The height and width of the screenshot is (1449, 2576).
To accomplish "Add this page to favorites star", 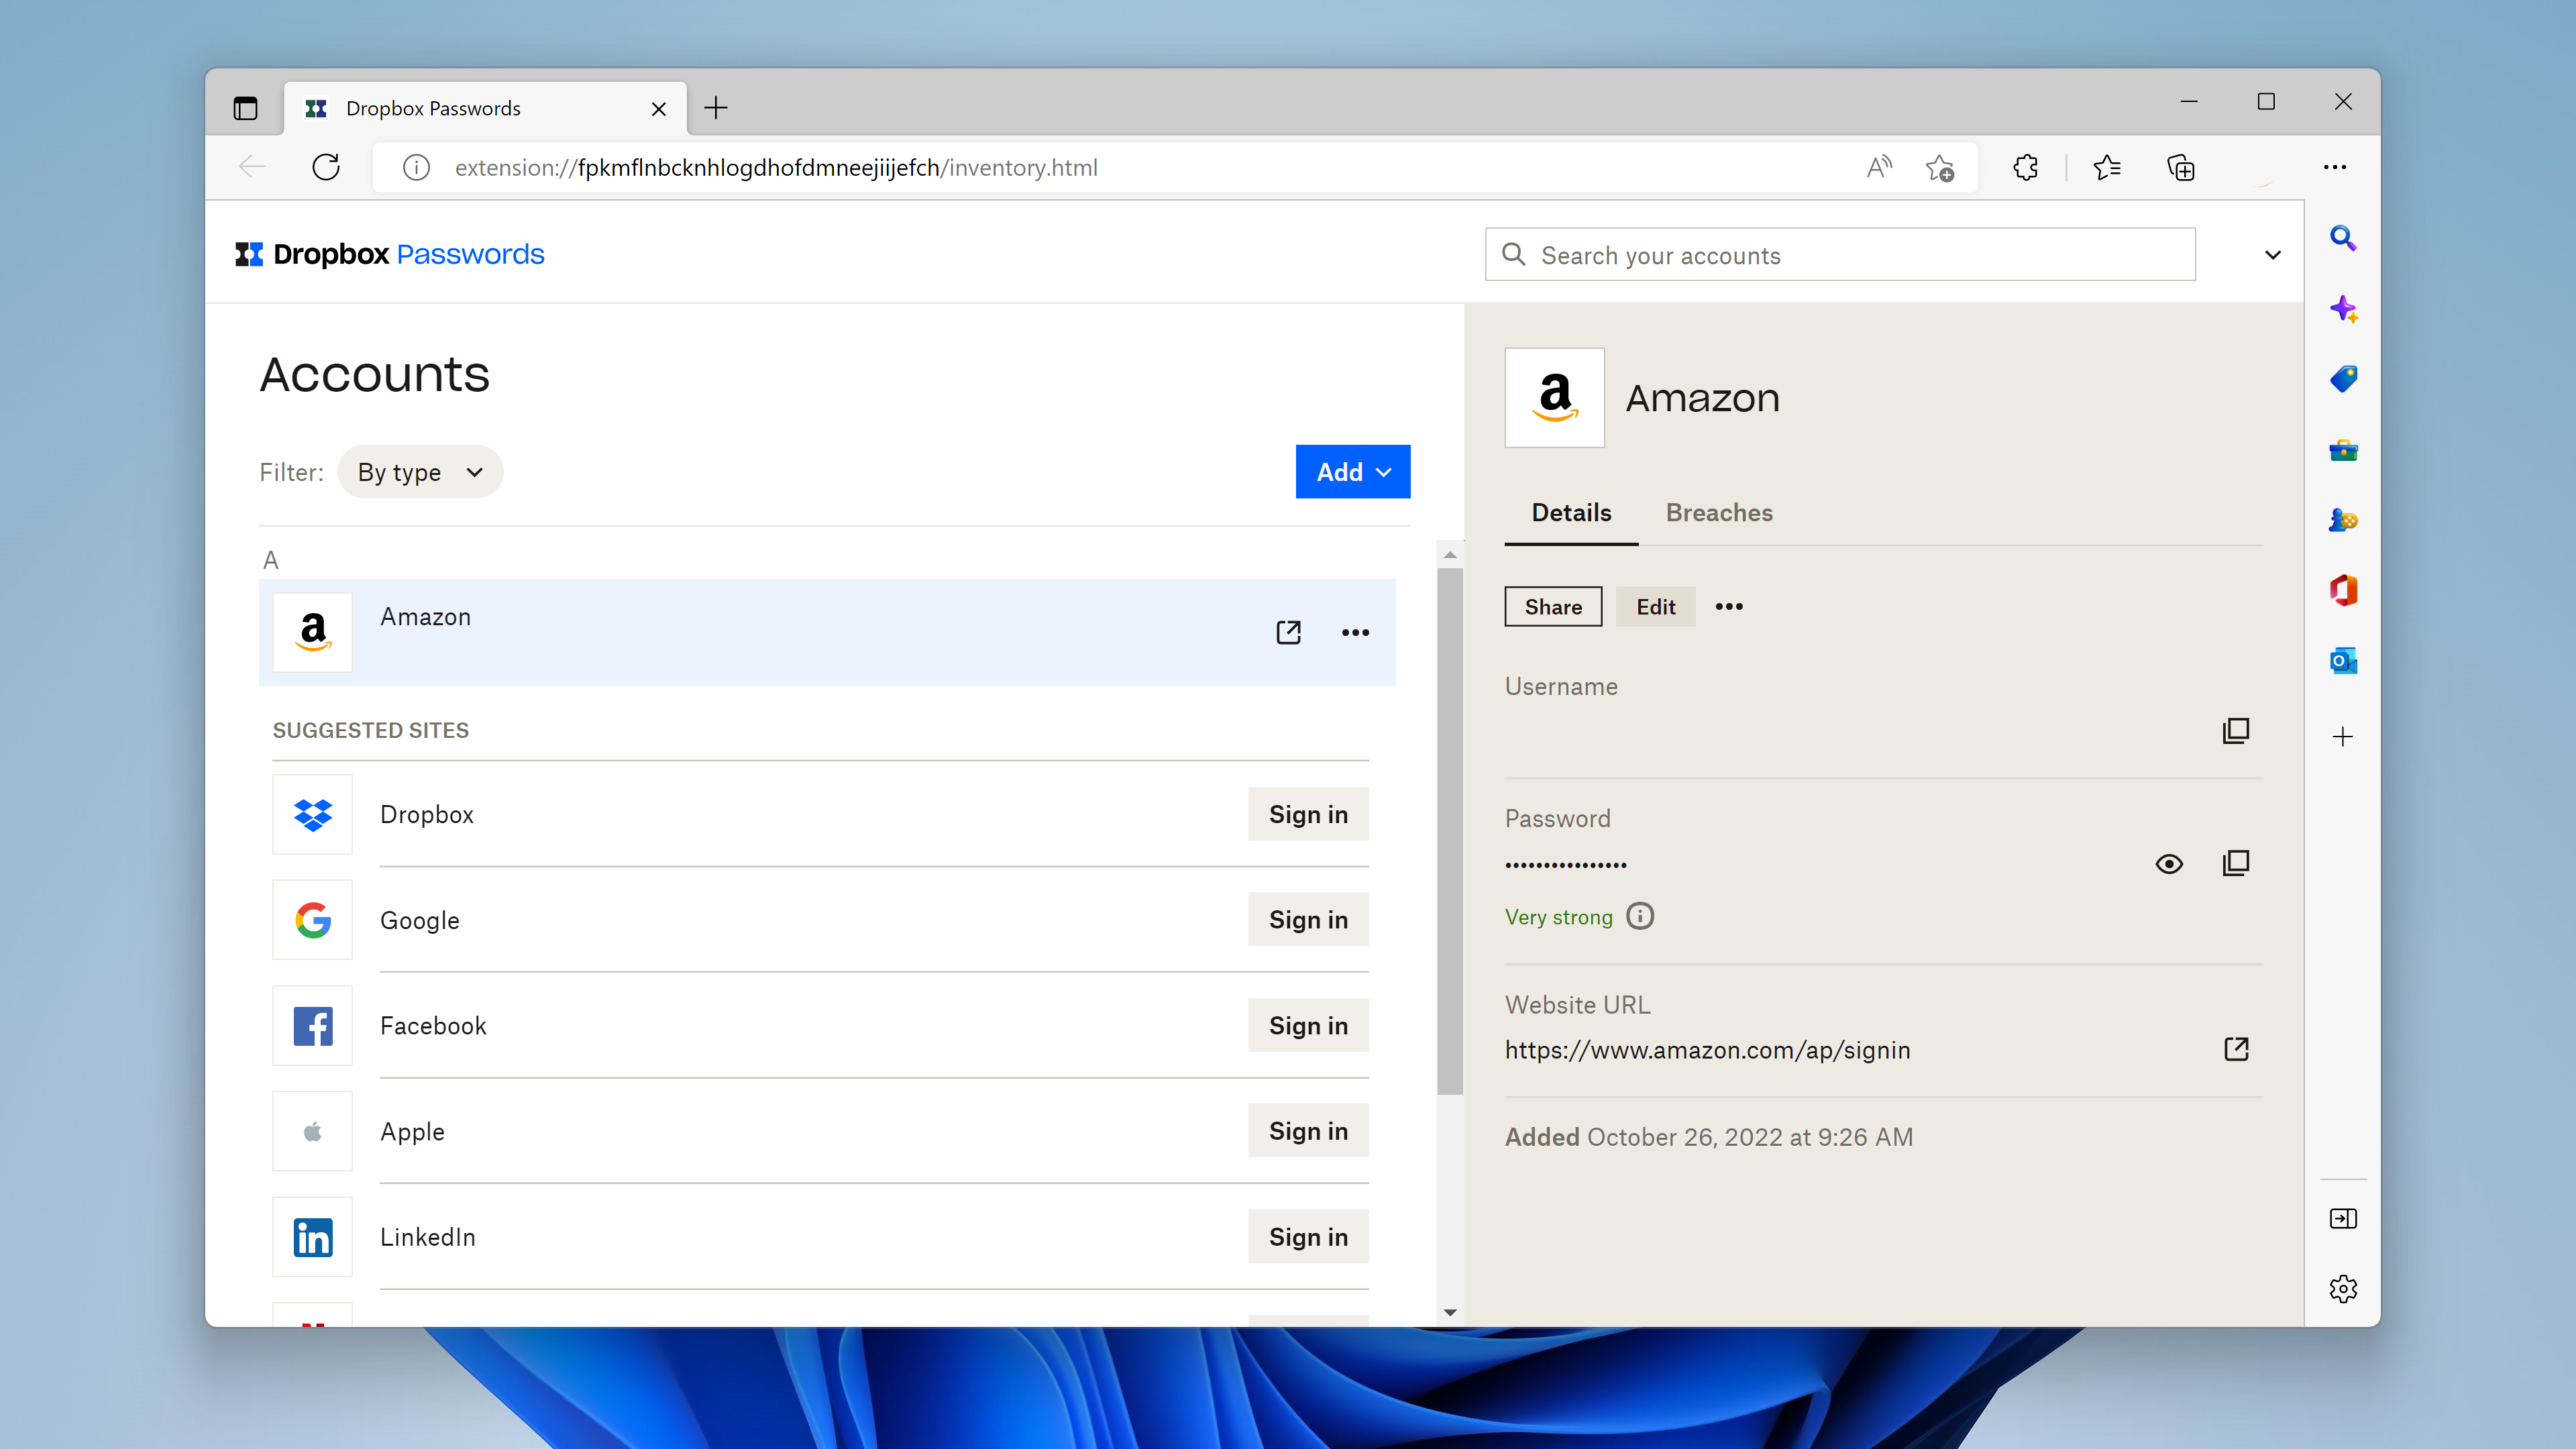I will click(1940, 168).
